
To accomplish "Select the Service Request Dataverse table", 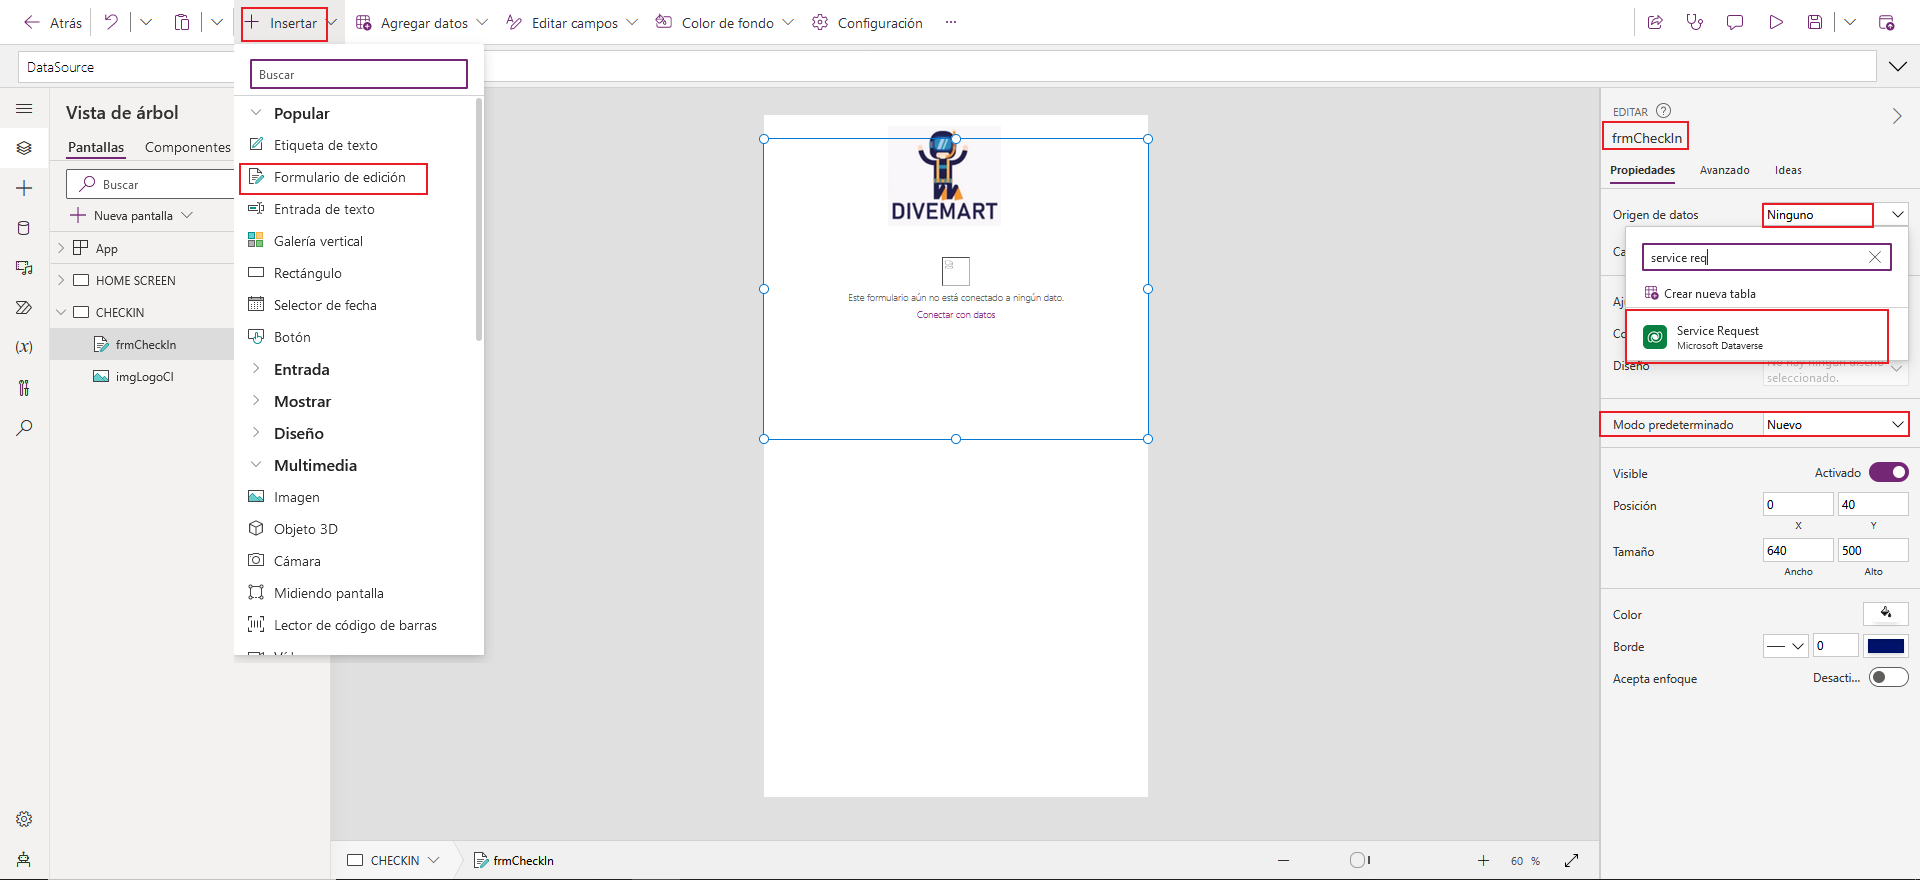I will (x=1757, y=337).
